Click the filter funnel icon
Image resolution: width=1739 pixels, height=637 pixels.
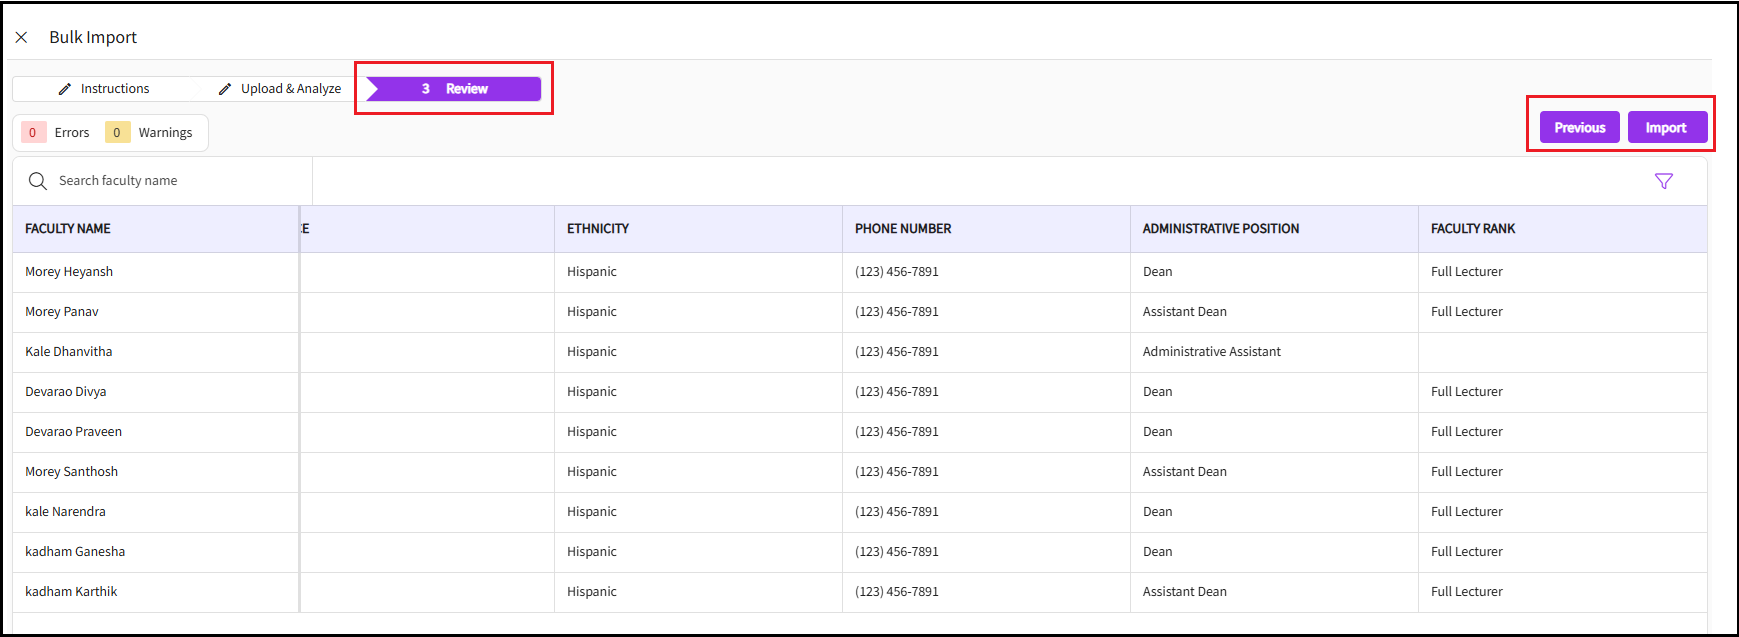point(1663,181)
